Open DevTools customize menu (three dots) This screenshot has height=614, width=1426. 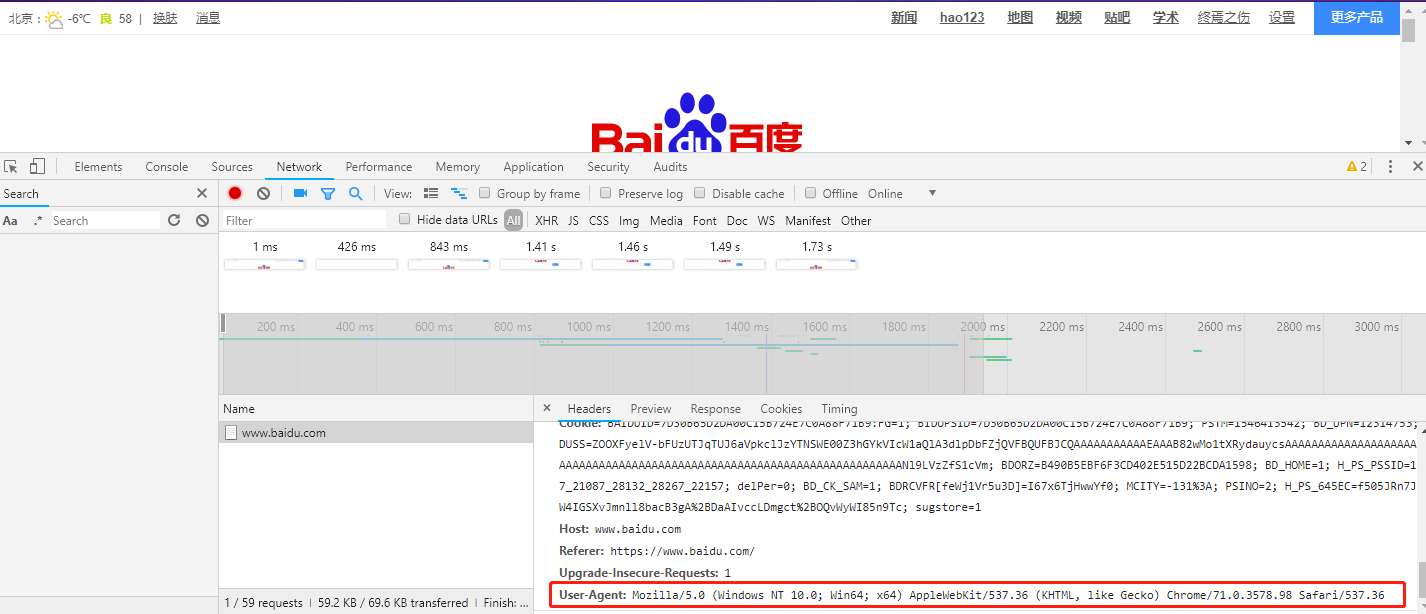pos(1390,167)
